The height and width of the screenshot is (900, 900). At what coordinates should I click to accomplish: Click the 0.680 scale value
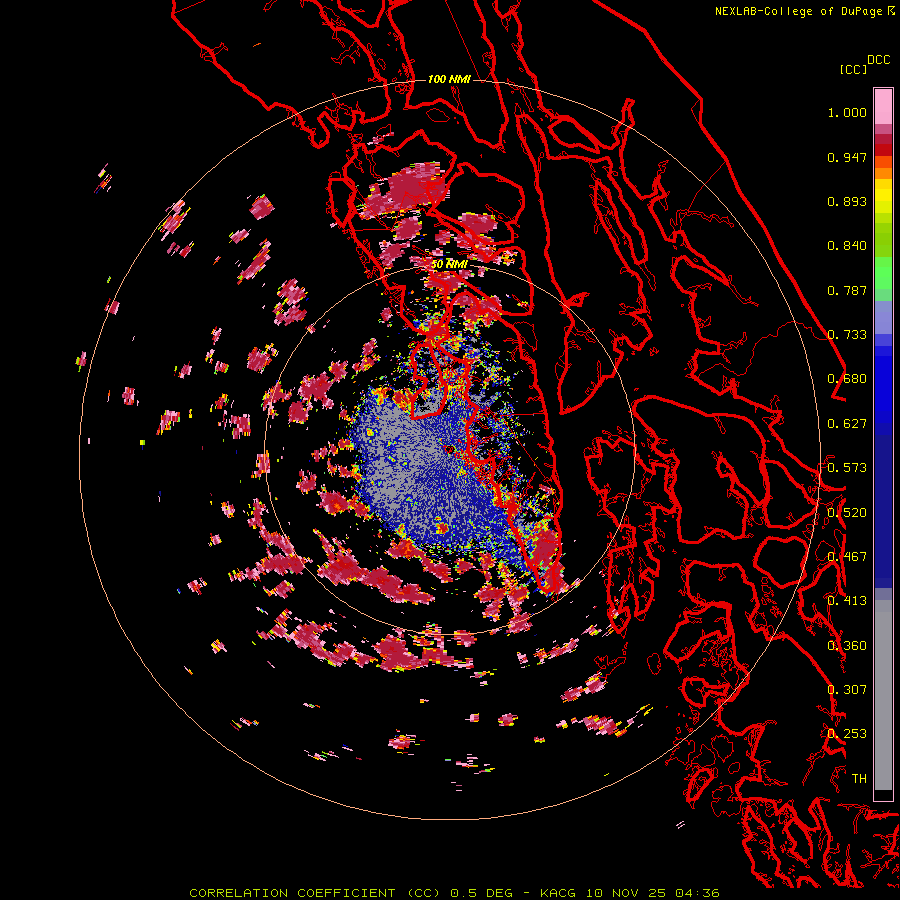click(847, 379)
